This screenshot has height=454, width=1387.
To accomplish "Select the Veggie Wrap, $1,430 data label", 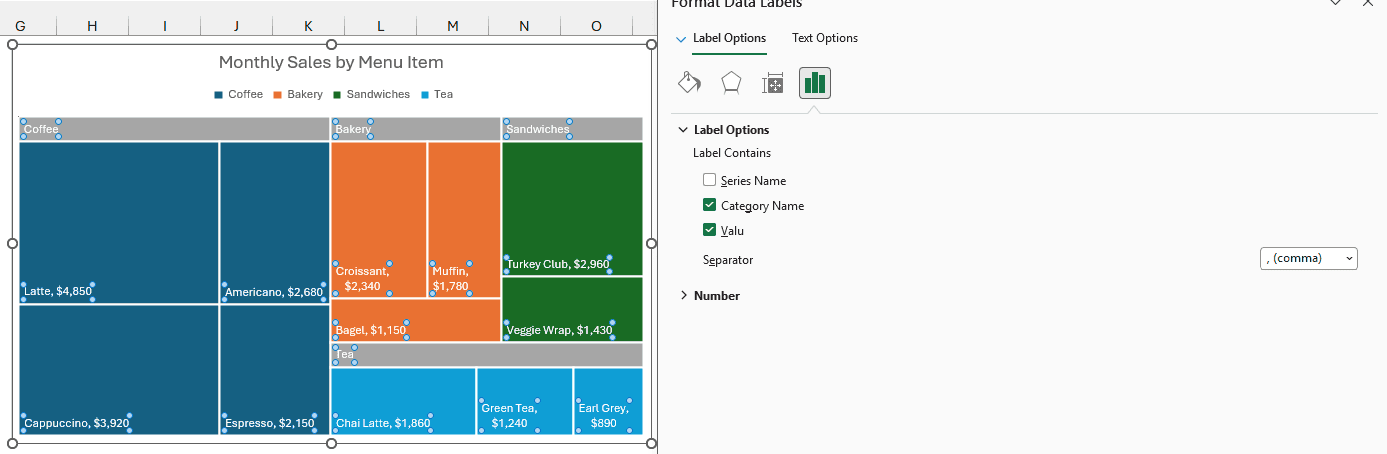I will point(559,330).
